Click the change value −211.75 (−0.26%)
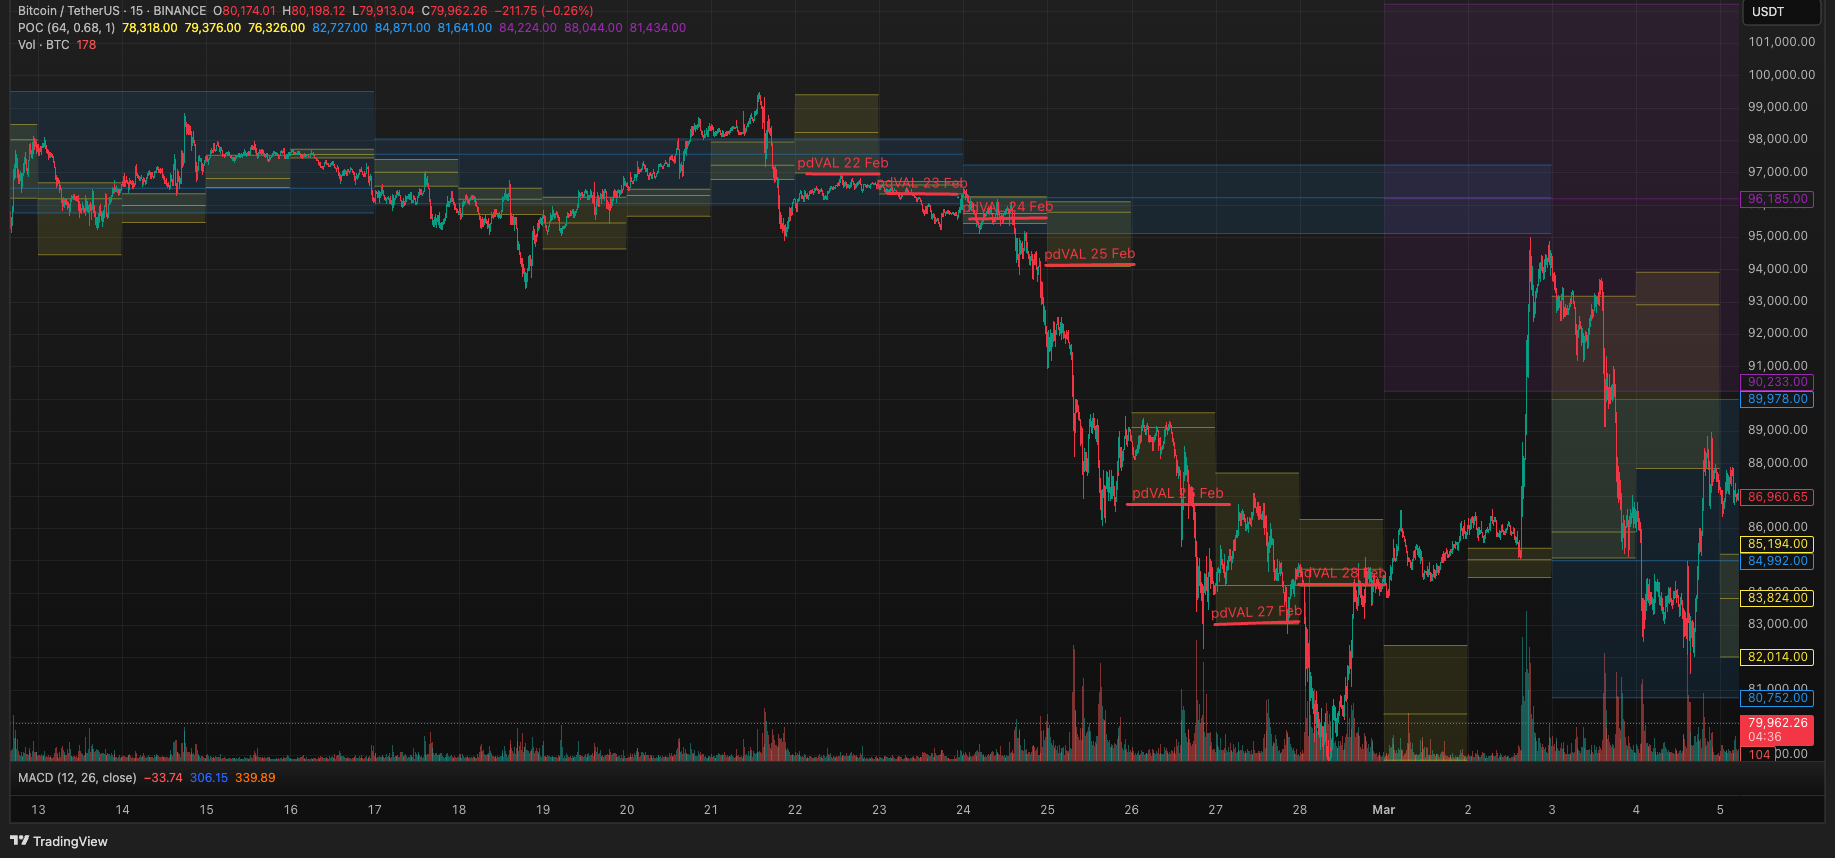Screen dimensions: 1835x858 544,11
